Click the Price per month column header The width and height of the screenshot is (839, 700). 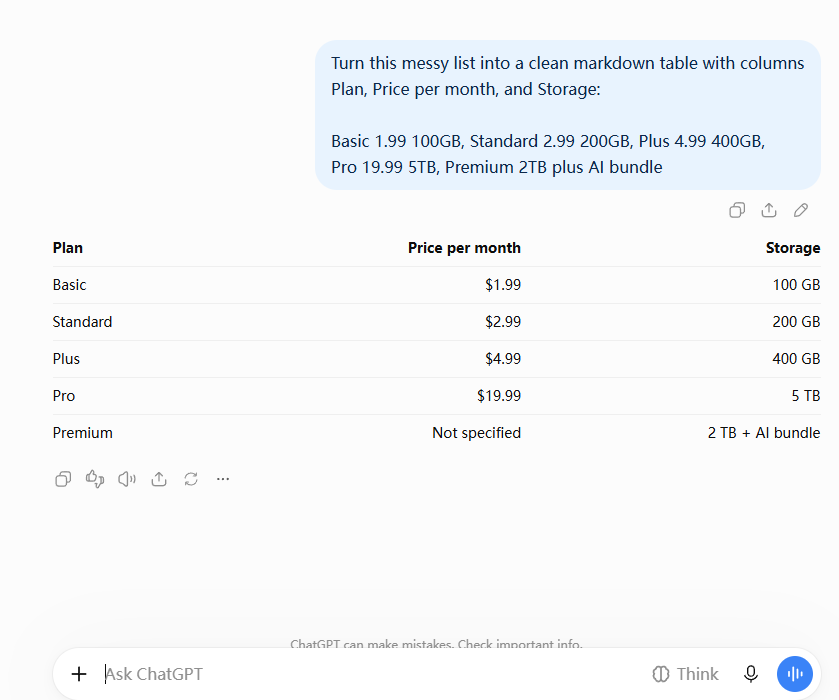tap(464, 248)
